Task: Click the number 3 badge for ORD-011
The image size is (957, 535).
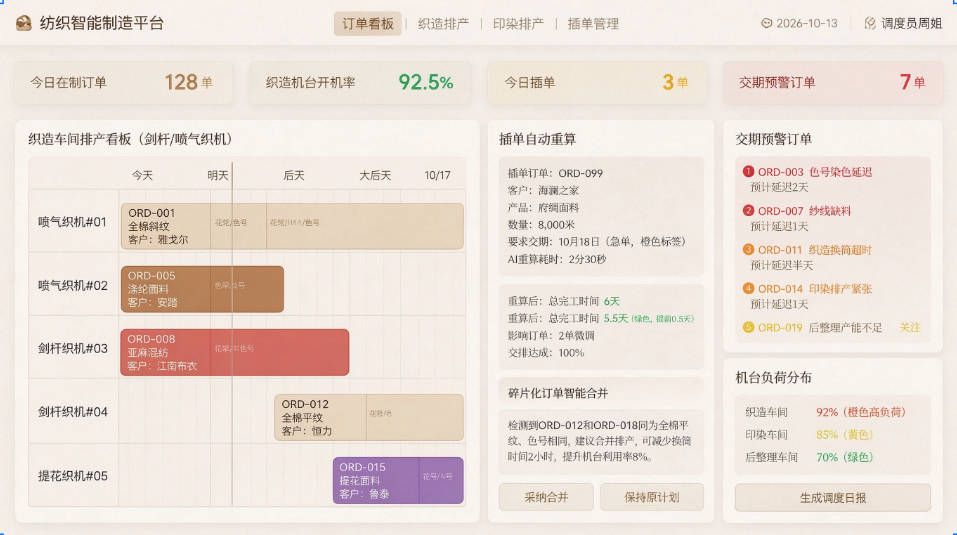Action: 748,250
